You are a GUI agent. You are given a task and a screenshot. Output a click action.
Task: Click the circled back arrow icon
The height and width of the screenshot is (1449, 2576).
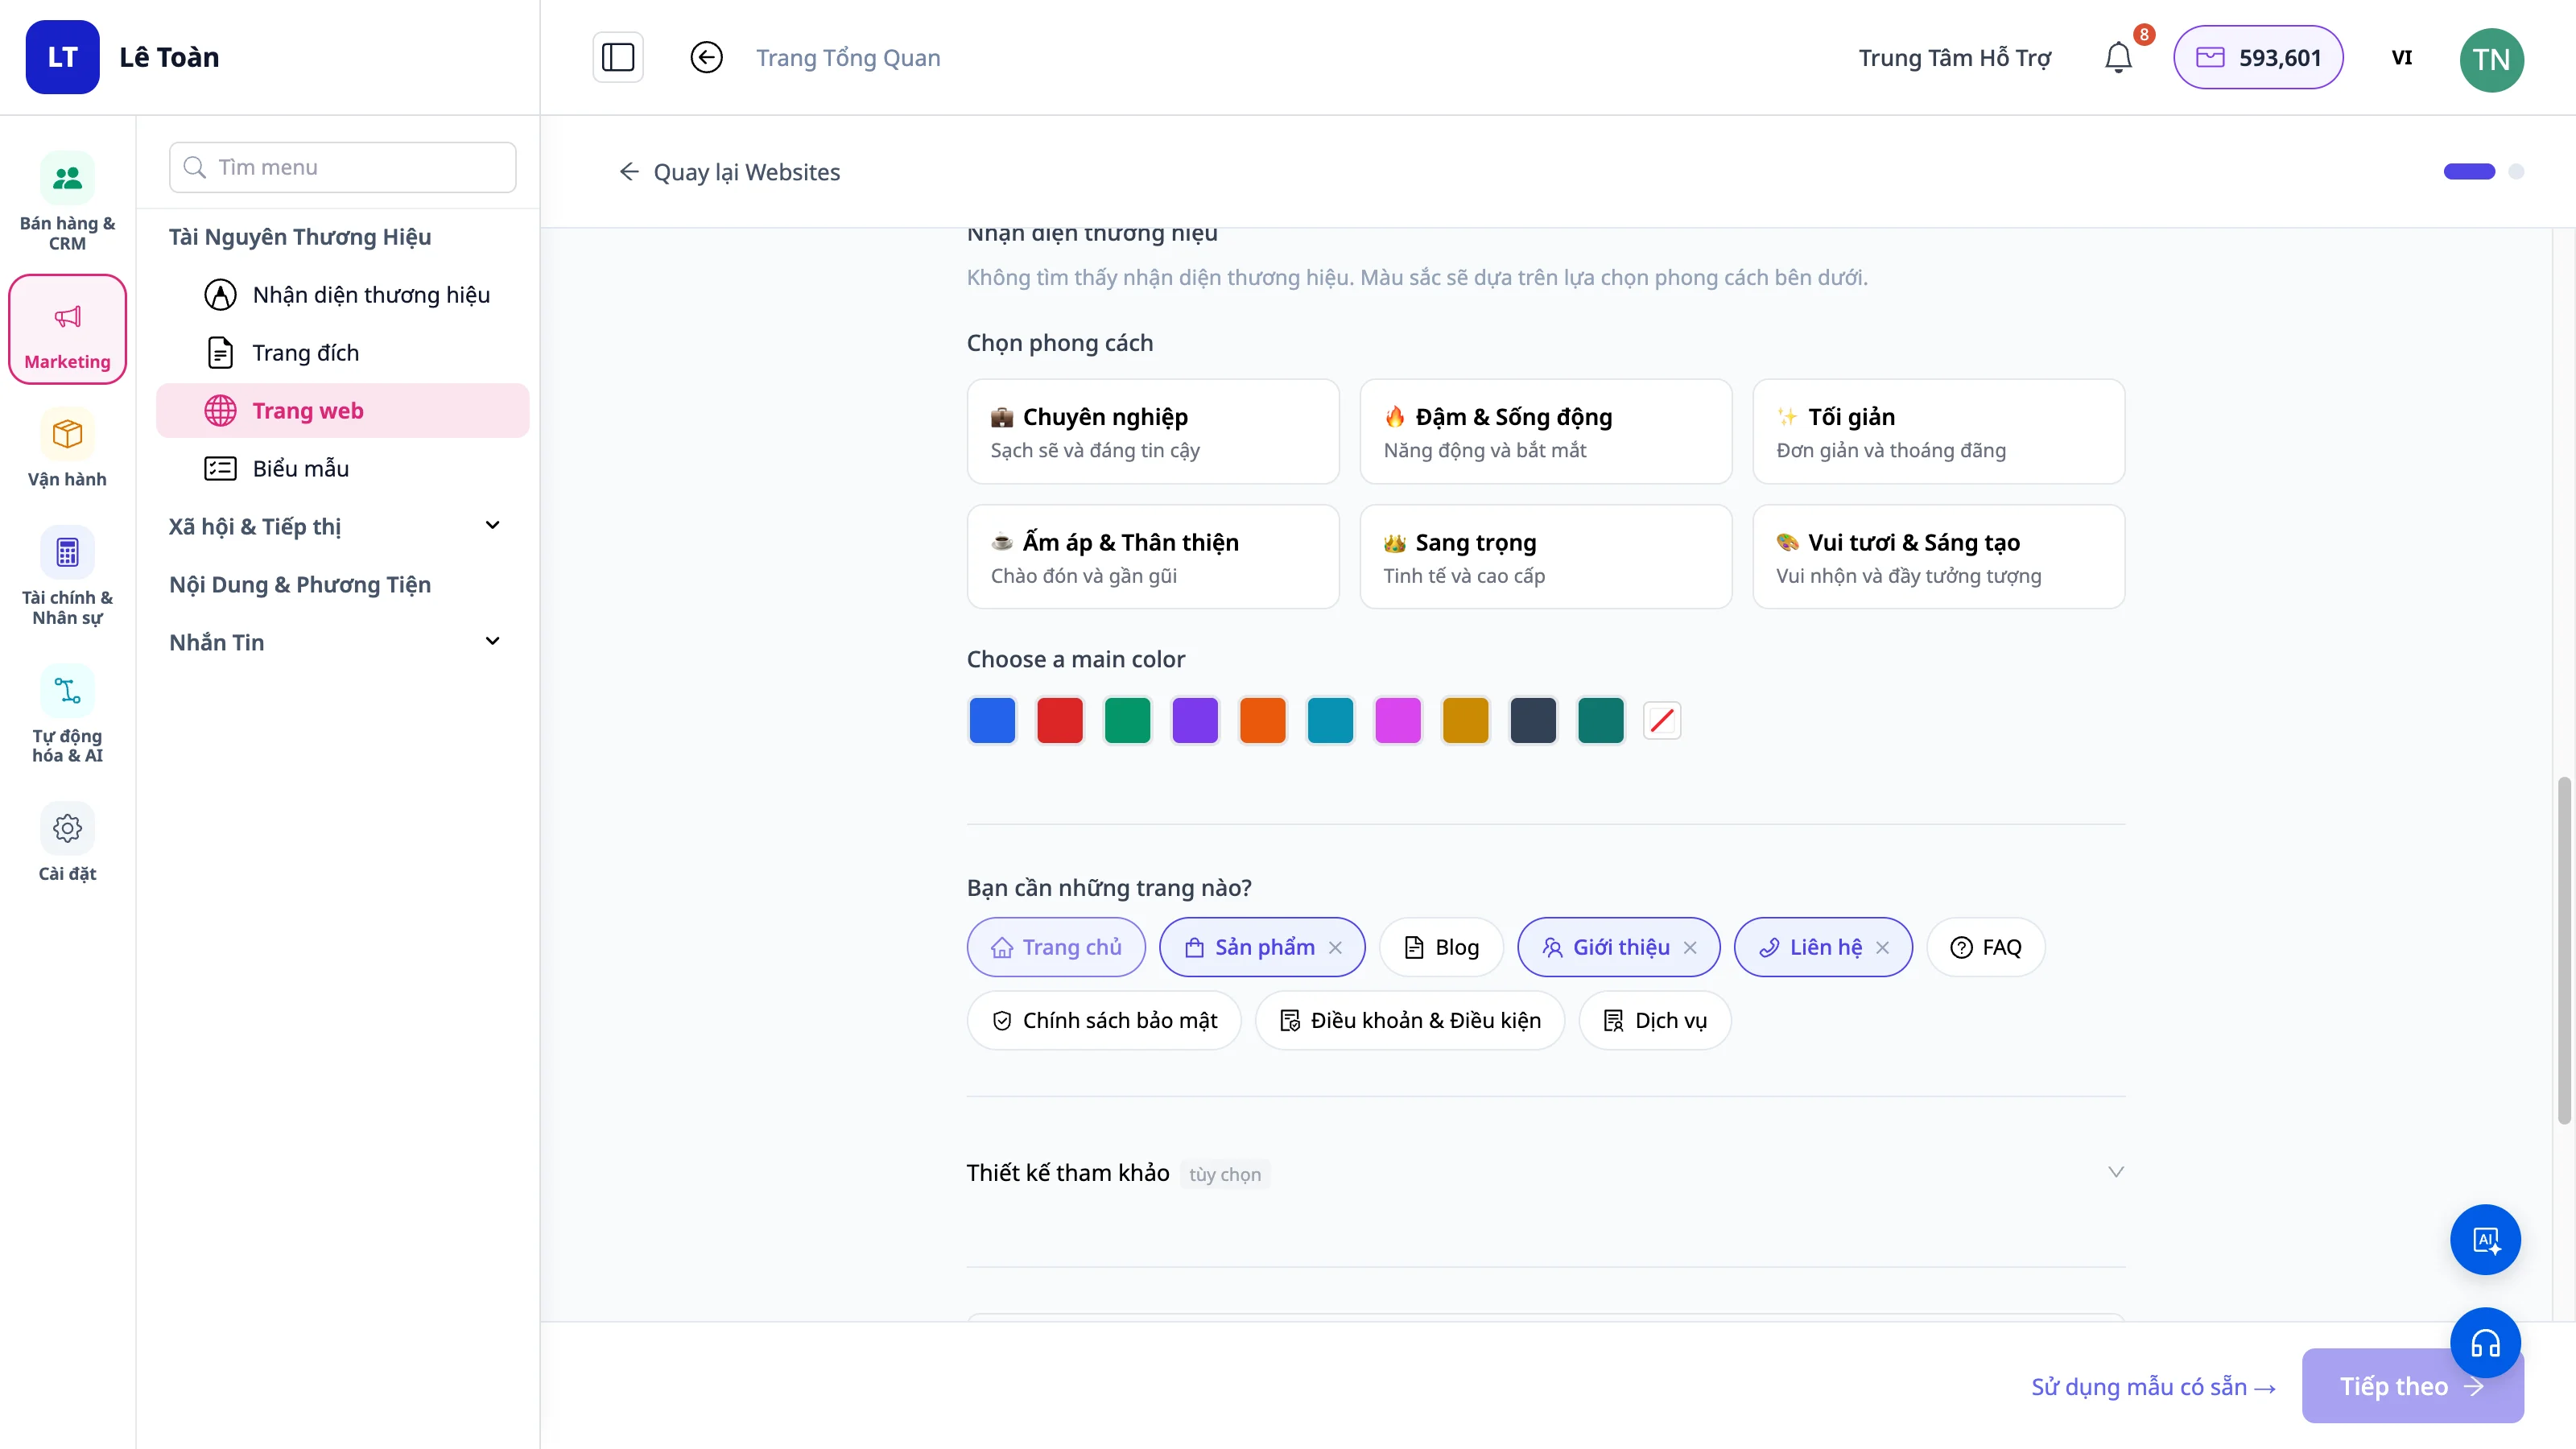pos(706,57)
